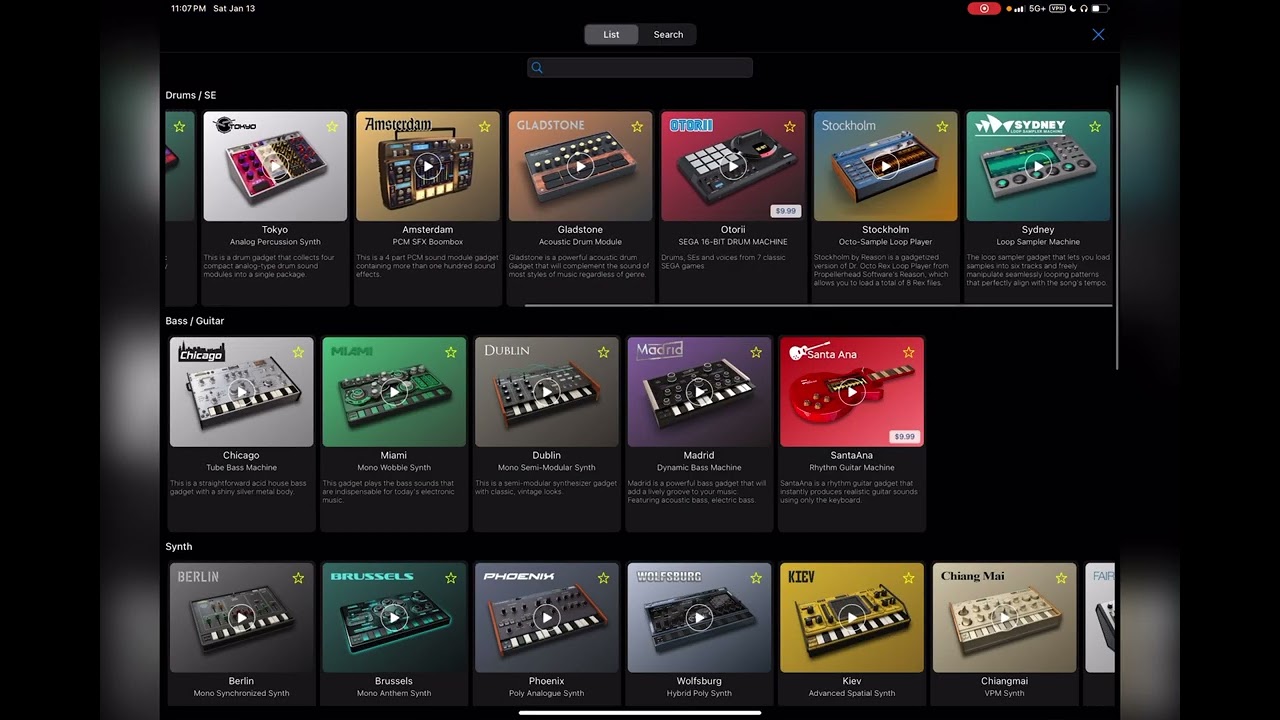
Task: Mark Brussels as favorite
Action: tap(451, 578)
